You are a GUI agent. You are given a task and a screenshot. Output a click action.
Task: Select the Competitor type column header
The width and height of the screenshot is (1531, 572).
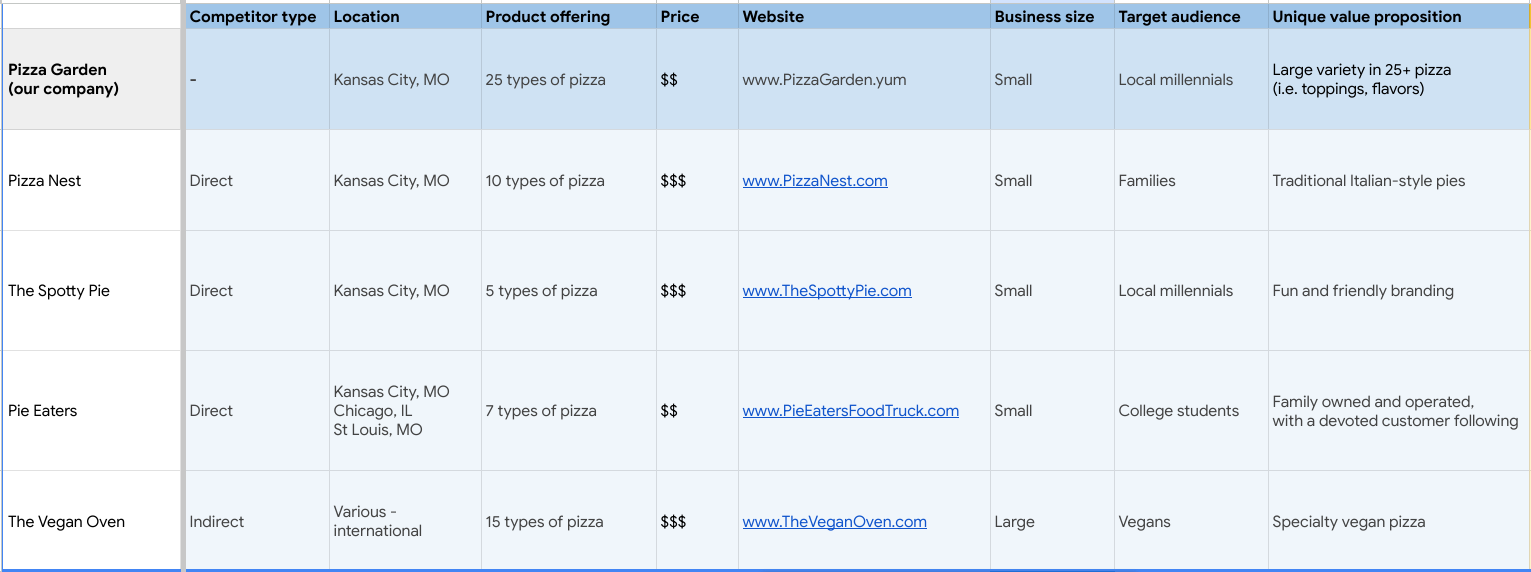[x=253, y=17]
